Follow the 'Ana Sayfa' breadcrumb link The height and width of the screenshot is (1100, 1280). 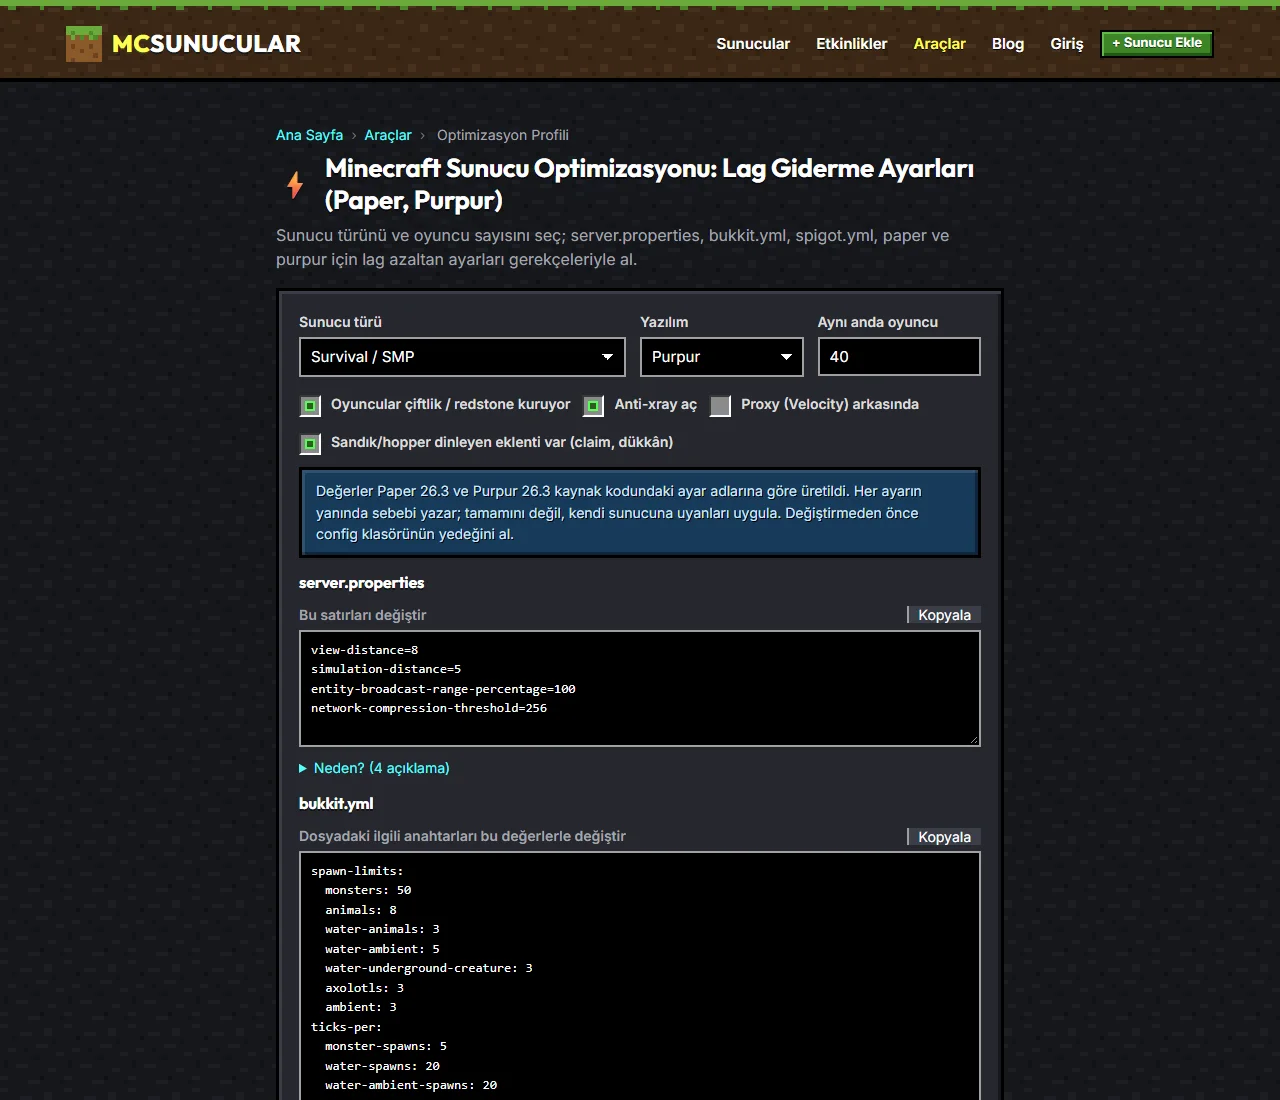309,135
